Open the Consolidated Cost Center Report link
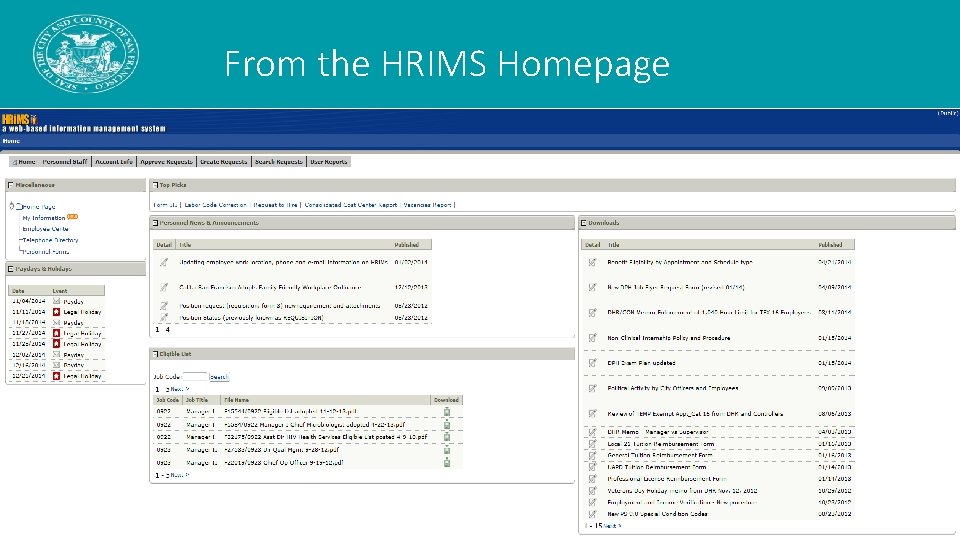 coord(351,205)
